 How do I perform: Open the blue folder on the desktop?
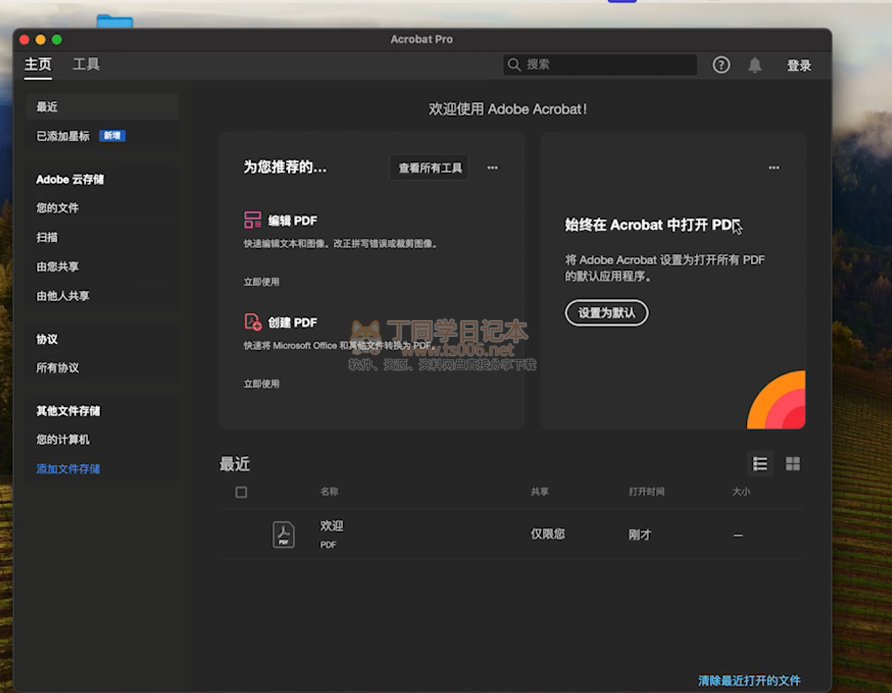coord(115,22)
